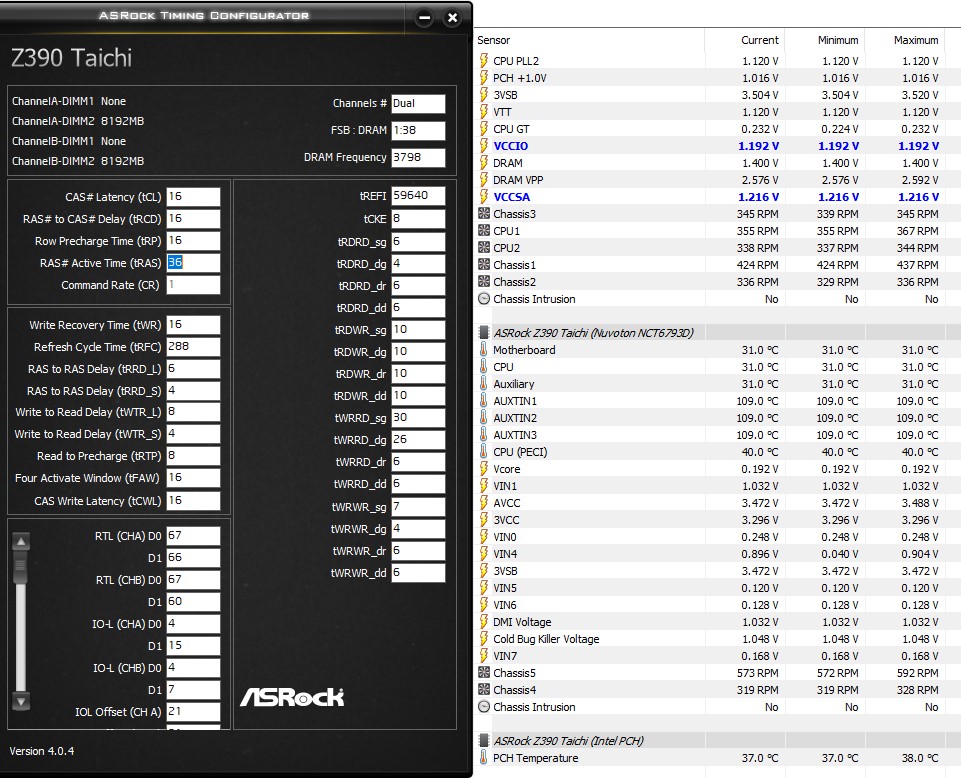The width and height of the screenshot is (961, 778).
Task: Click the Channels # field showing Dual
Action: pos(418,104)
